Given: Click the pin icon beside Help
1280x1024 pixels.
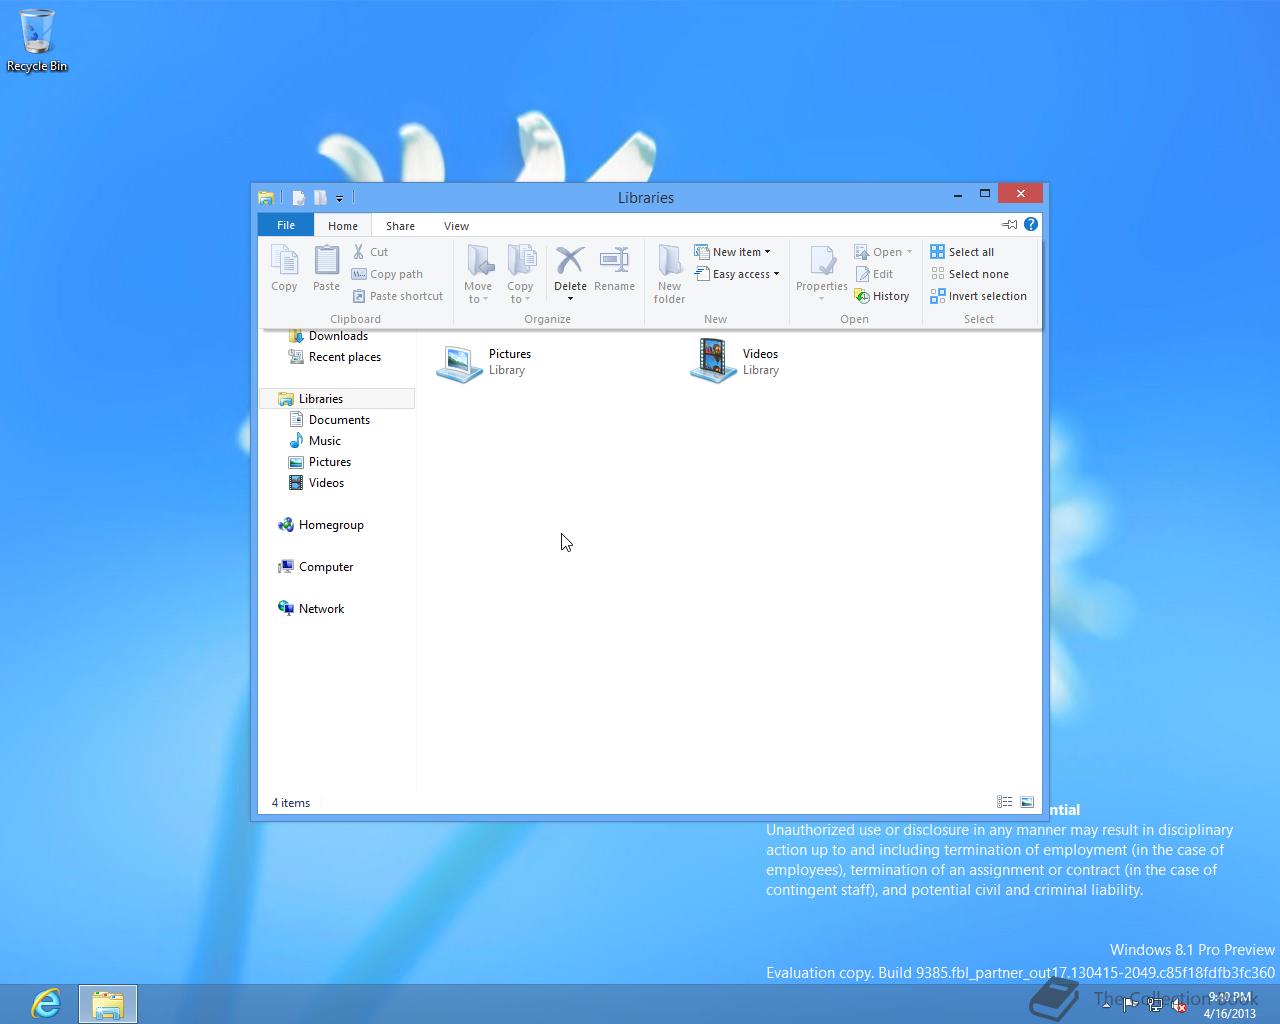Looking at the screenshot, I should click(x=1009, y=224).
